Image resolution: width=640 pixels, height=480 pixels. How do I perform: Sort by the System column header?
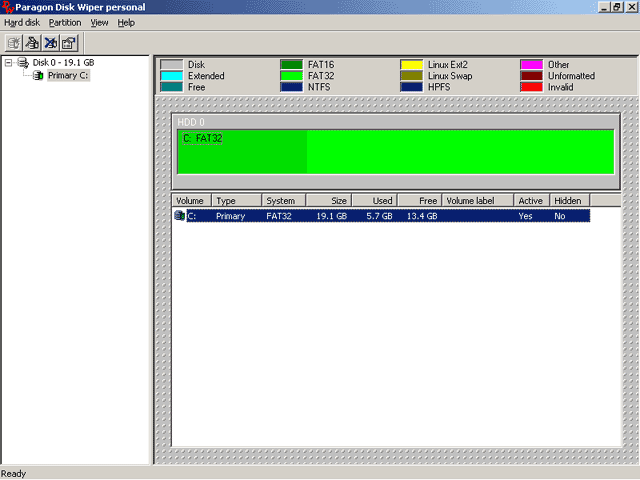(x=284, y=201)
